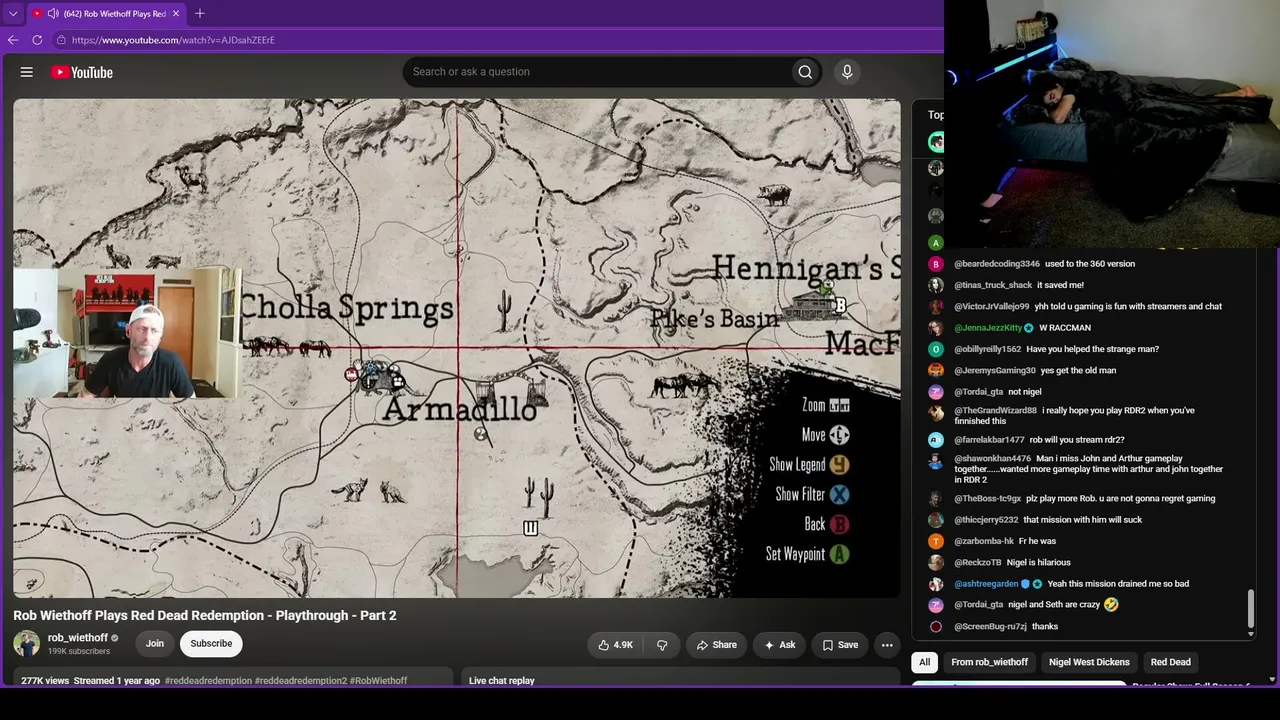Viewport: 1280px width, 720px height.
Task: Open the #RobWiethoff hashtag link
Action: click(379, 681)
